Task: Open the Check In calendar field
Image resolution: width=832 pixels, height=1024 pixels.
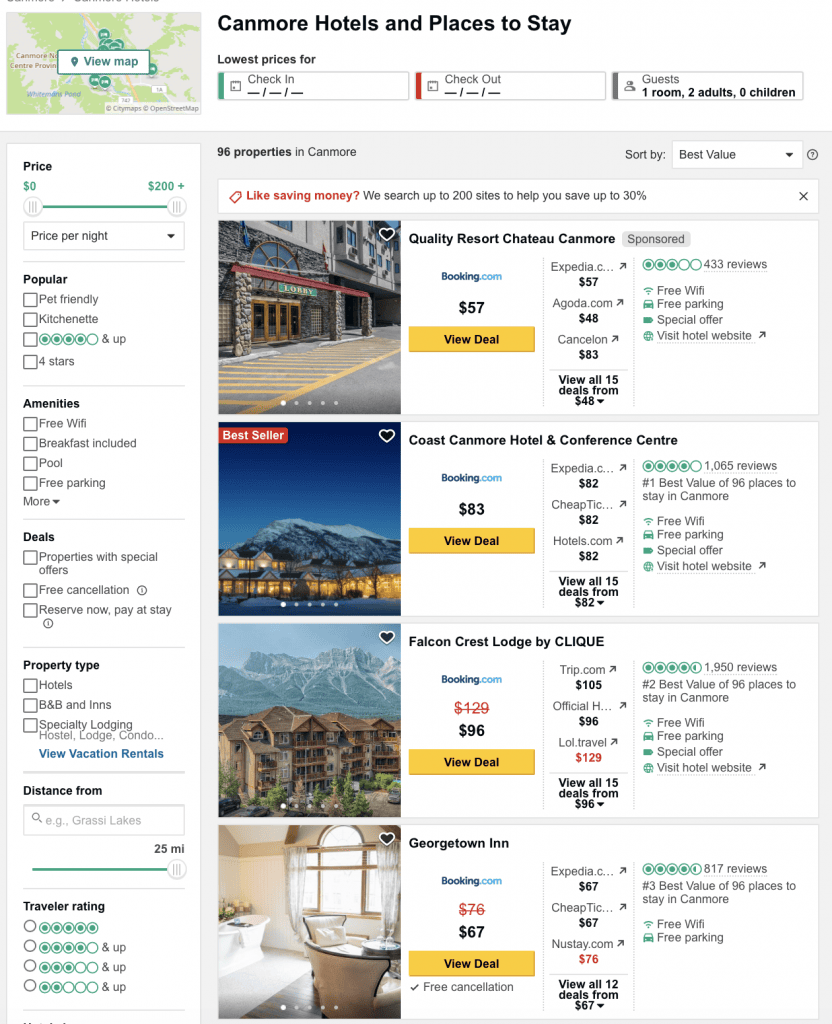Action: (313, 86)
